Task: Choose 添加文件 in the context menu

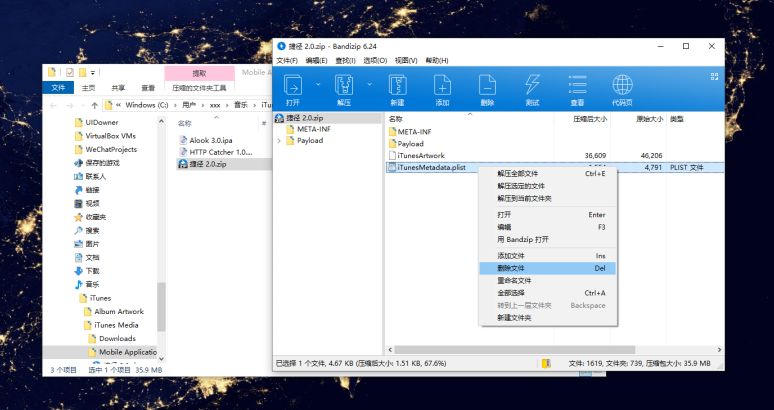Action: pos(547,256)
